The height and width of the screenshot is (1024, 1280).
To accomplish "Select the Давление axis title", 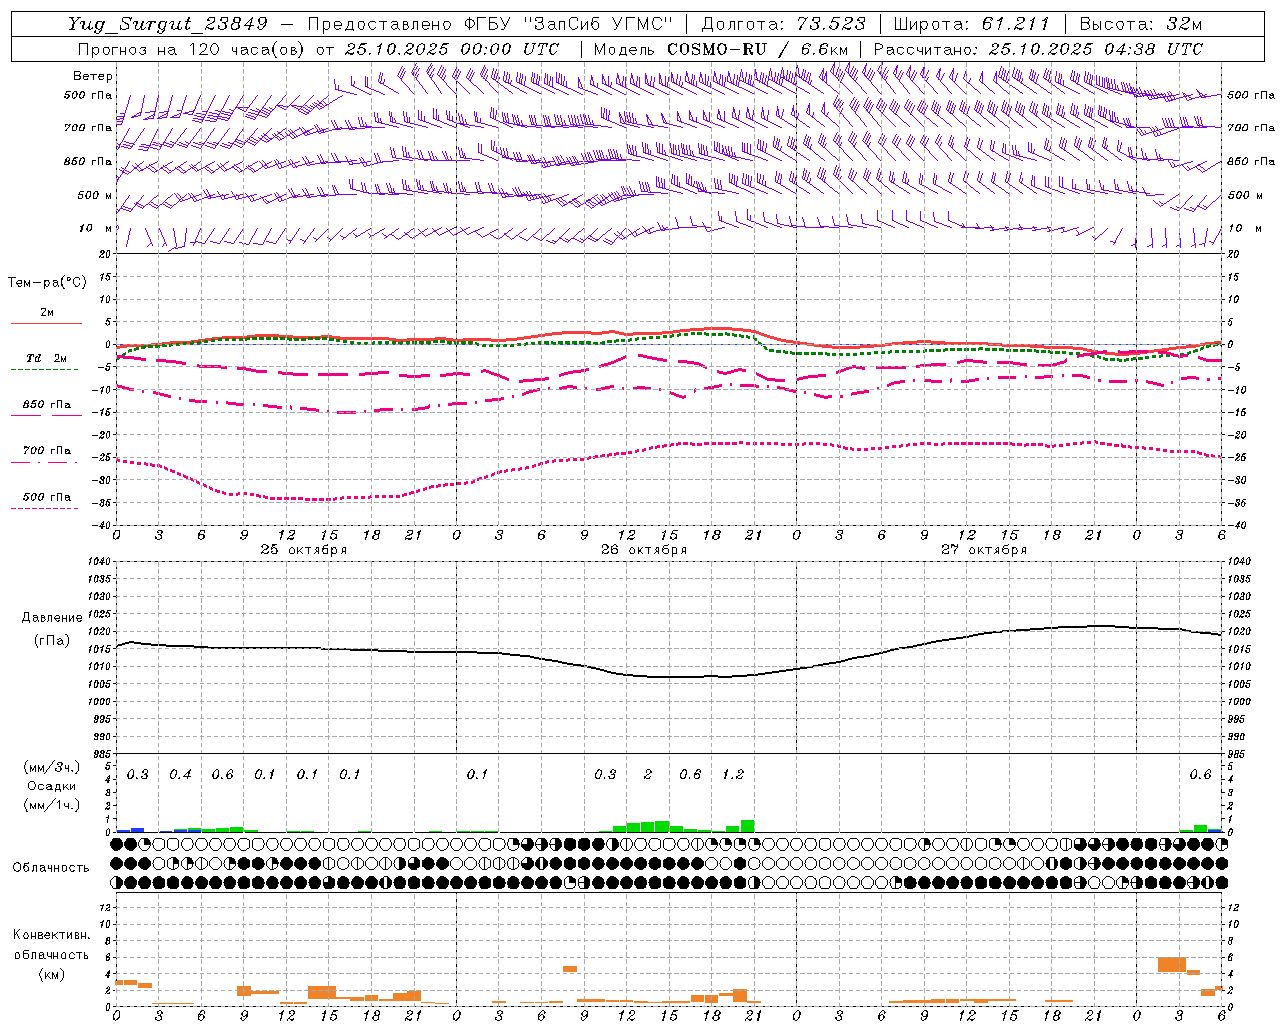I will (x=50, y=618).
